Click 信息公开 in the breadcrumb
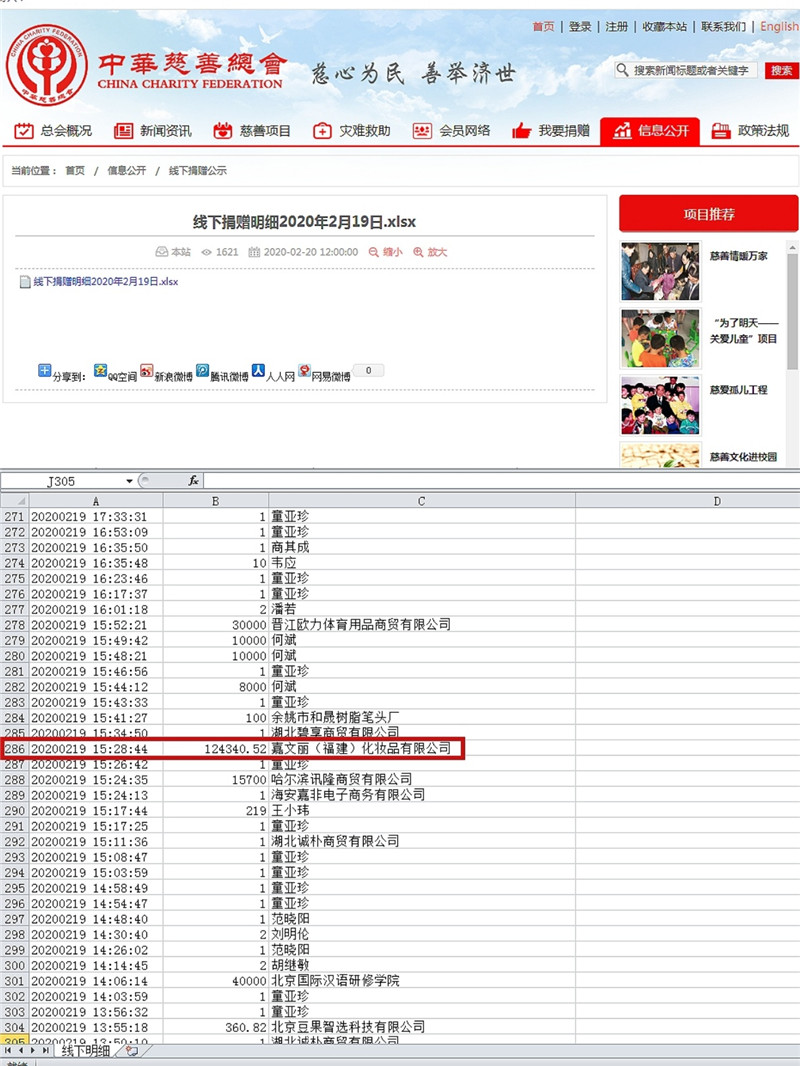The image size is (800, 1066). click(126, 171)
